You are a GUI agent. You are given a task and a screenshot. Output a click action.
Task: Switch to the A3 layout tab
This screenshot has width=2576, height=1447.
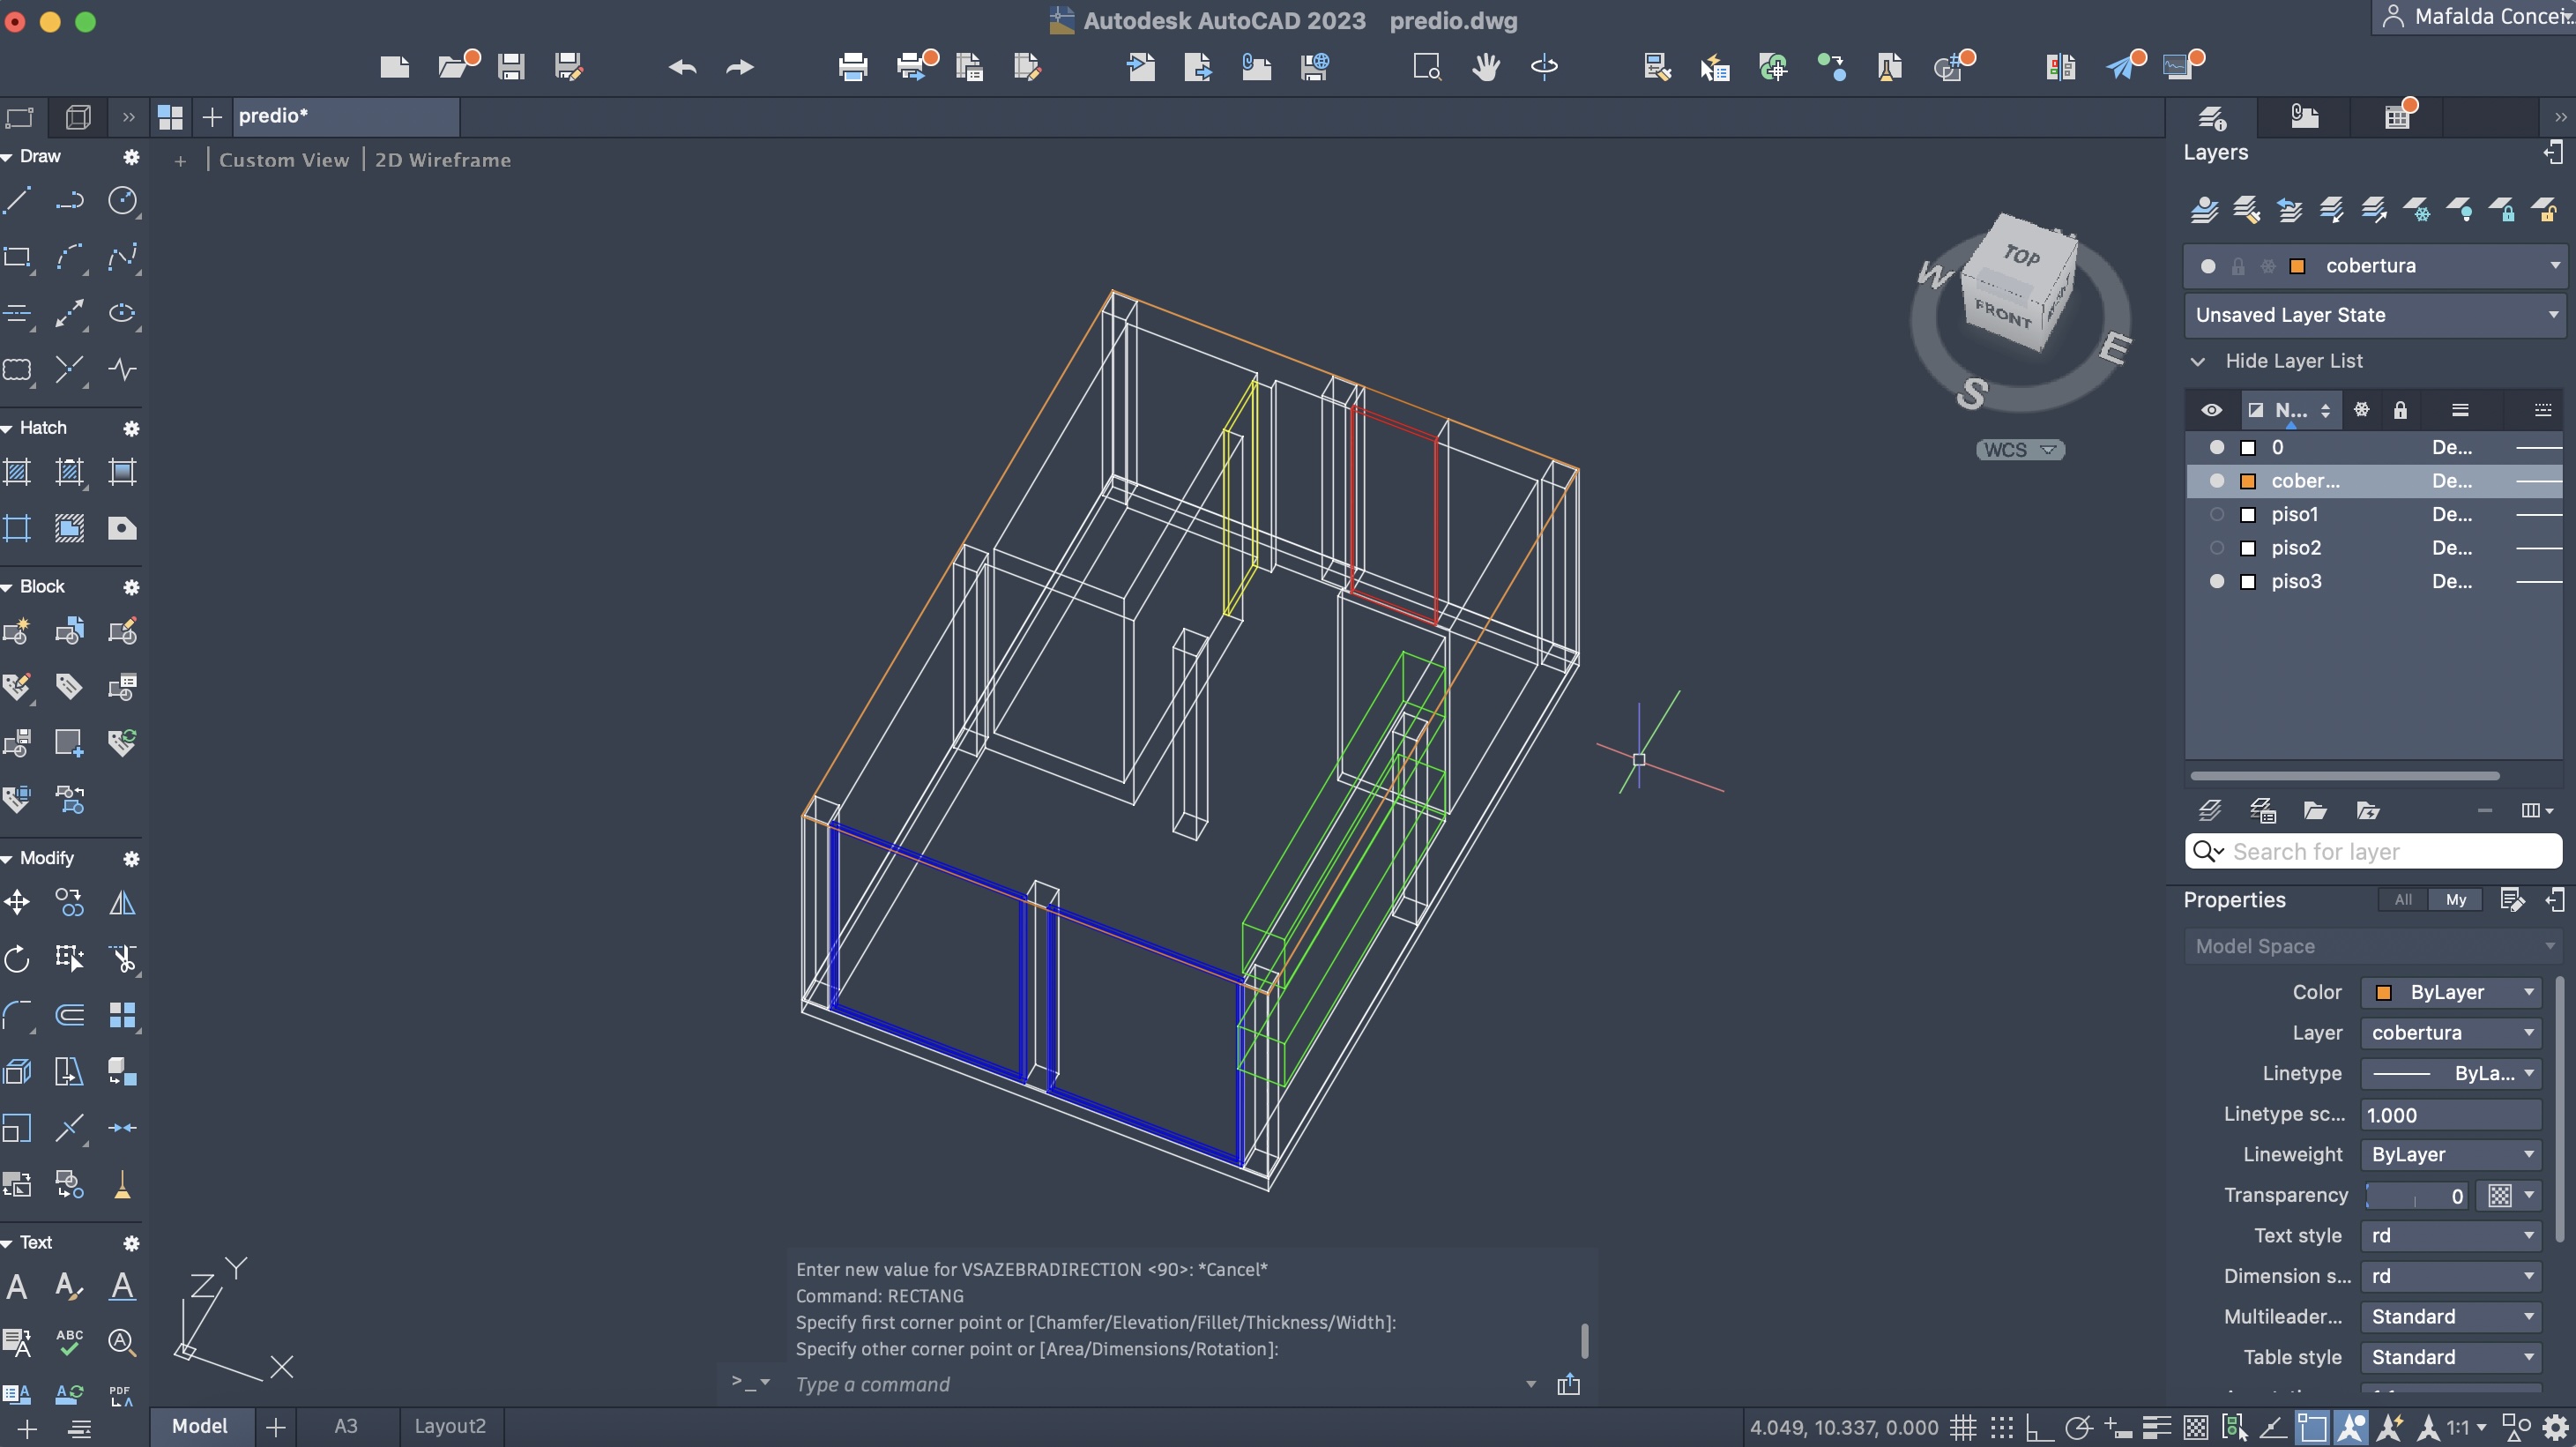click(x=345, y=1426)
